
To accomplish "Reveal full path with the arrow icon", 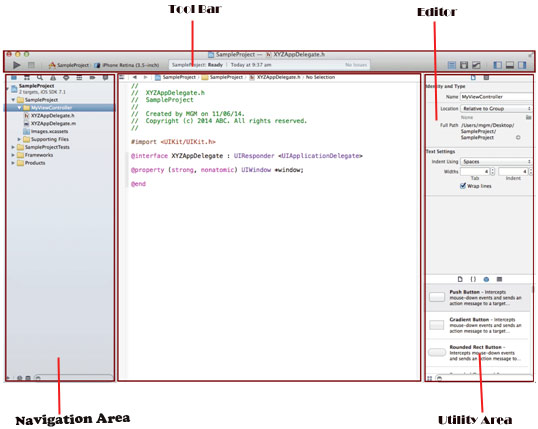I will coord(518,138).
